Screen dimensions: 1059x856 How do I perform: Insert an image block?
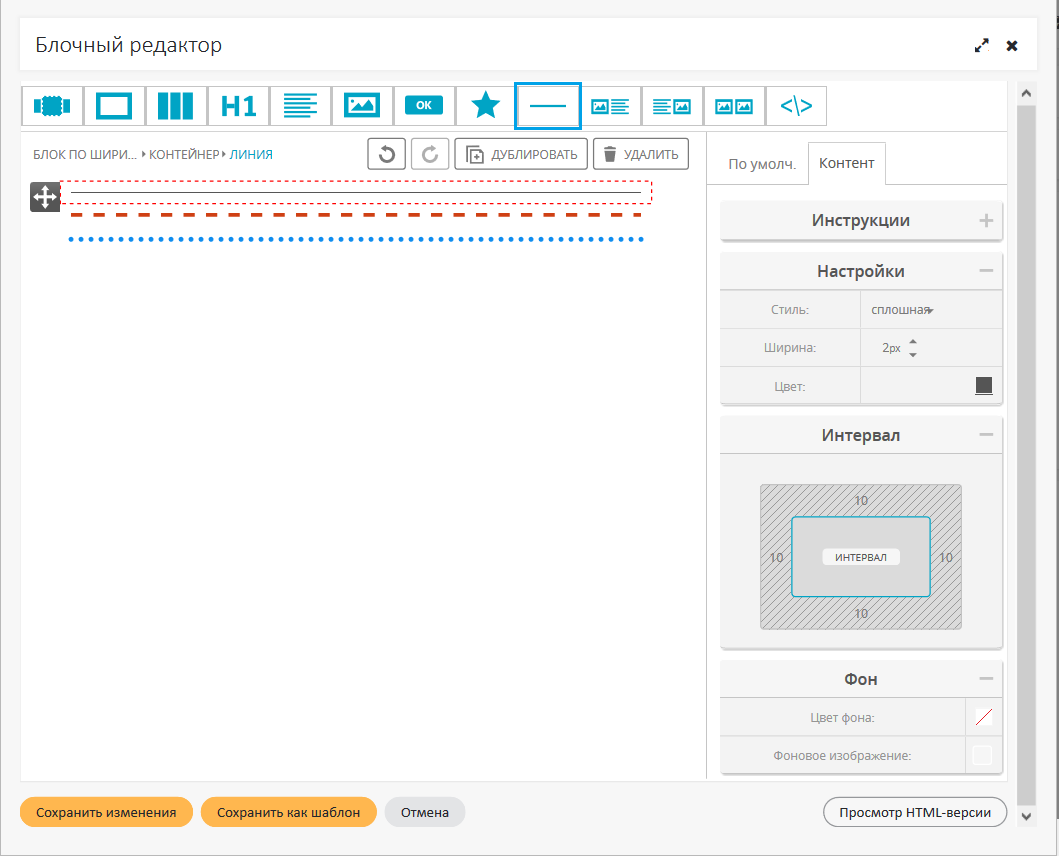[362, 105]
